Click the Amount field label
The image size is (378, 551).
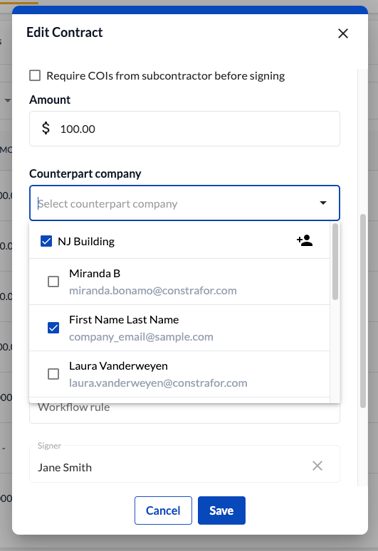point(50,100)
